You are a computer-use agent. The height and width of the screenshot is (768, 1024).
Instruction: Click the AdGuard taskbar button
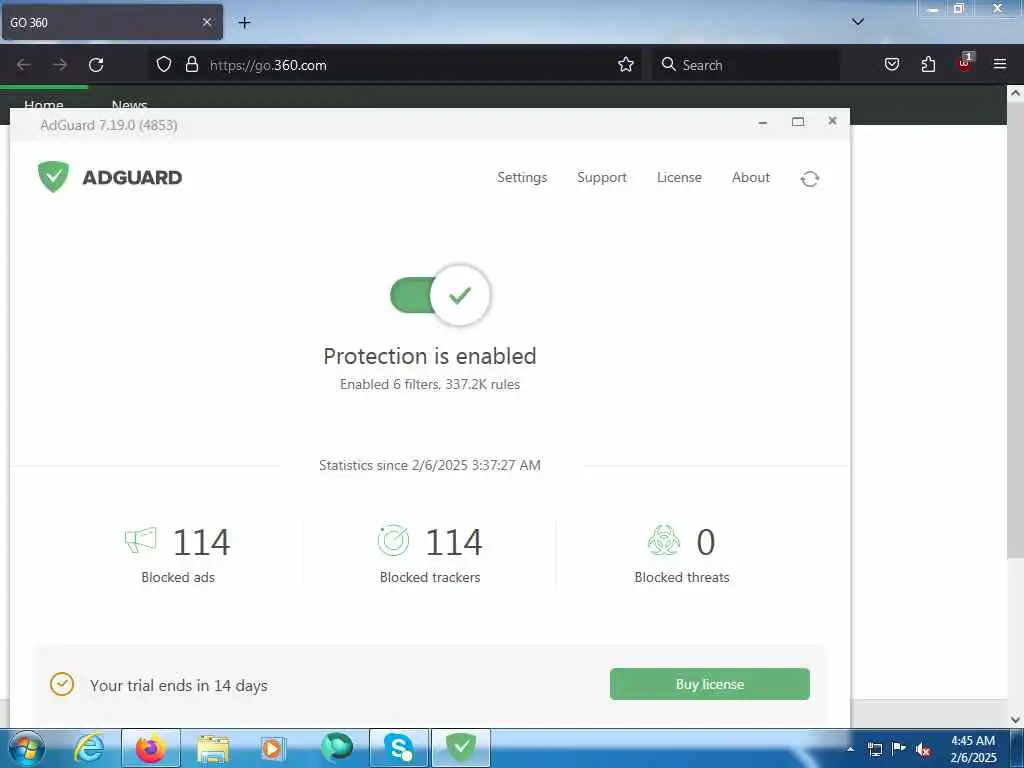tap(460, 748)
